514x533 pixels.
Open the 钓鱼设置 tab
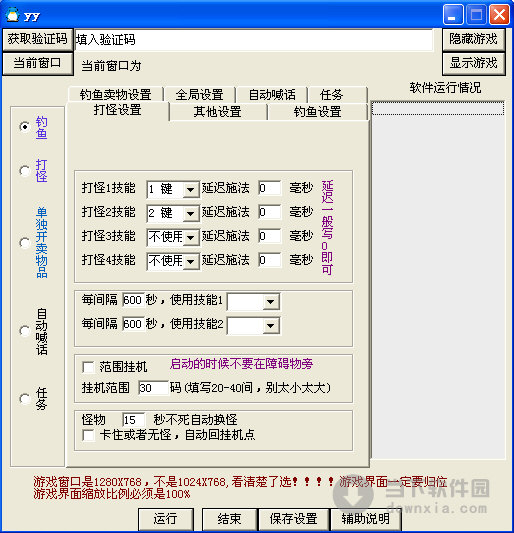(x=318, y=112)
